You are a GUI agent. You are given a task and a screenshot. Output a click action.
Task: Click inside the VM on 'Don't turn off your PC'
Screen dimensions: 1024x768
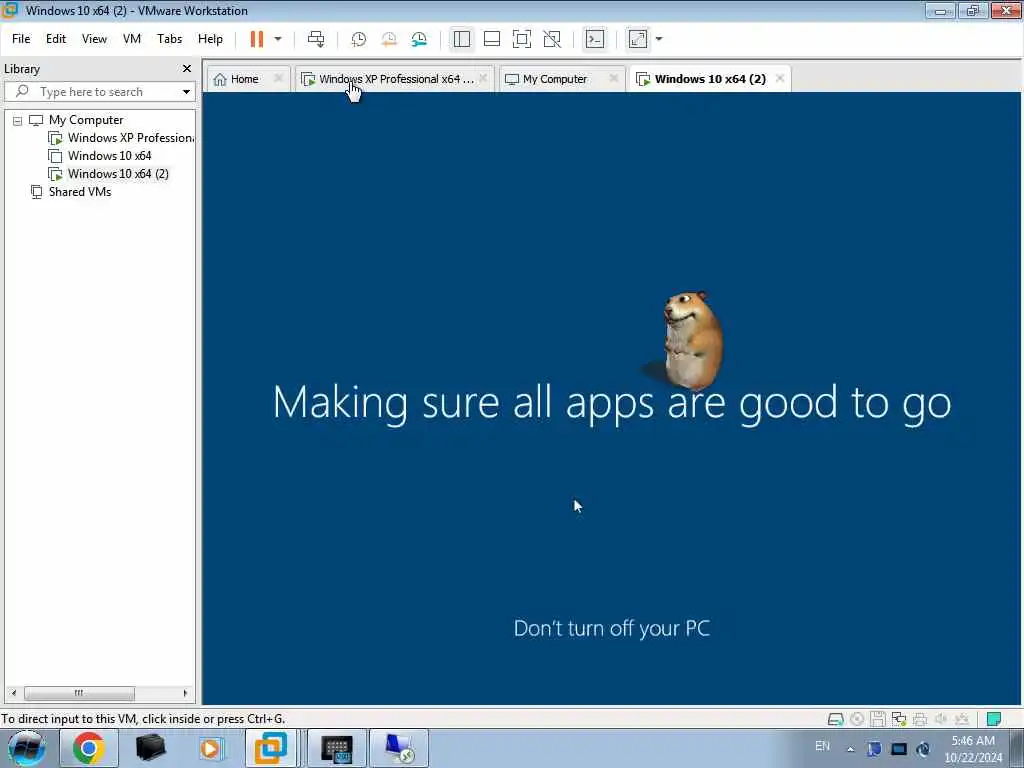point(611,628)
